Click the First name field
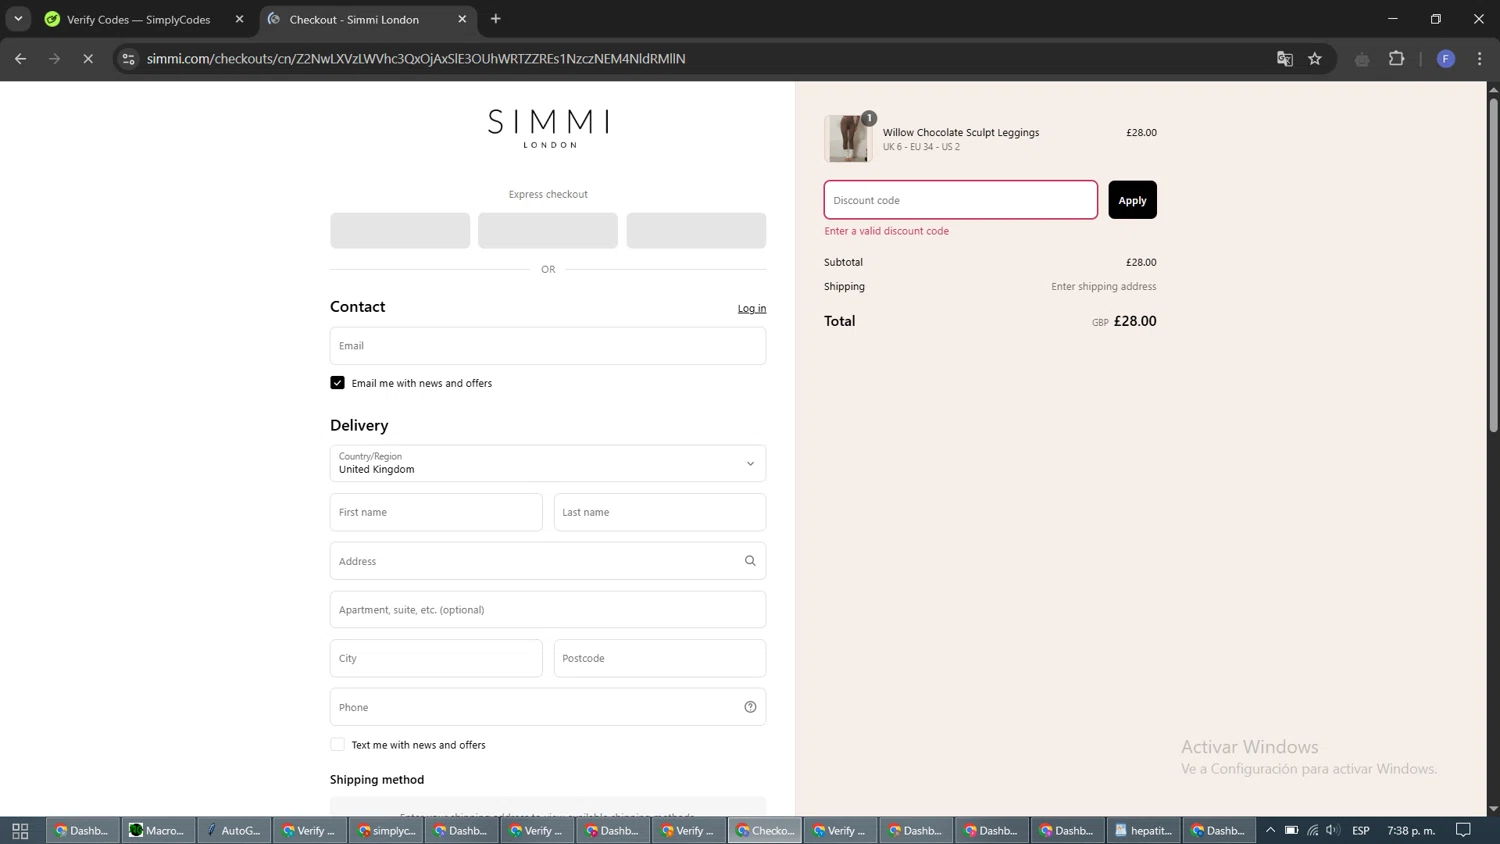The width and height of the screenshot is (1500, 844). click(x=436, y=512)
